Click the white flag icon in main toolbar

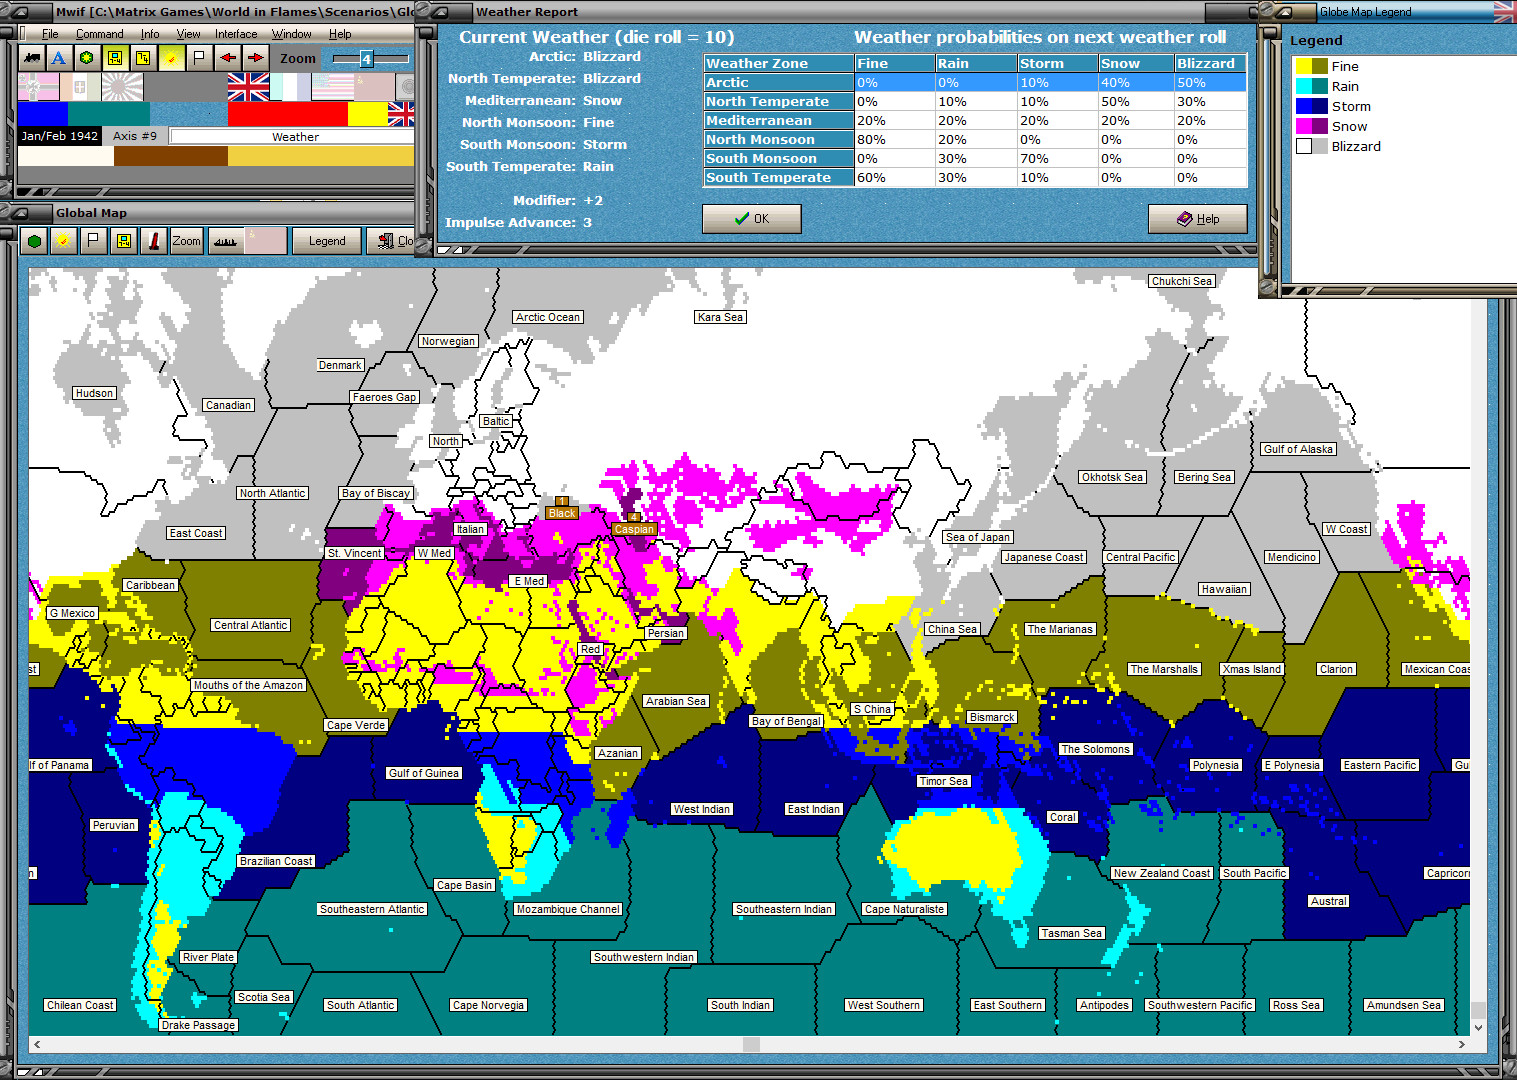(x=199, y=58)
